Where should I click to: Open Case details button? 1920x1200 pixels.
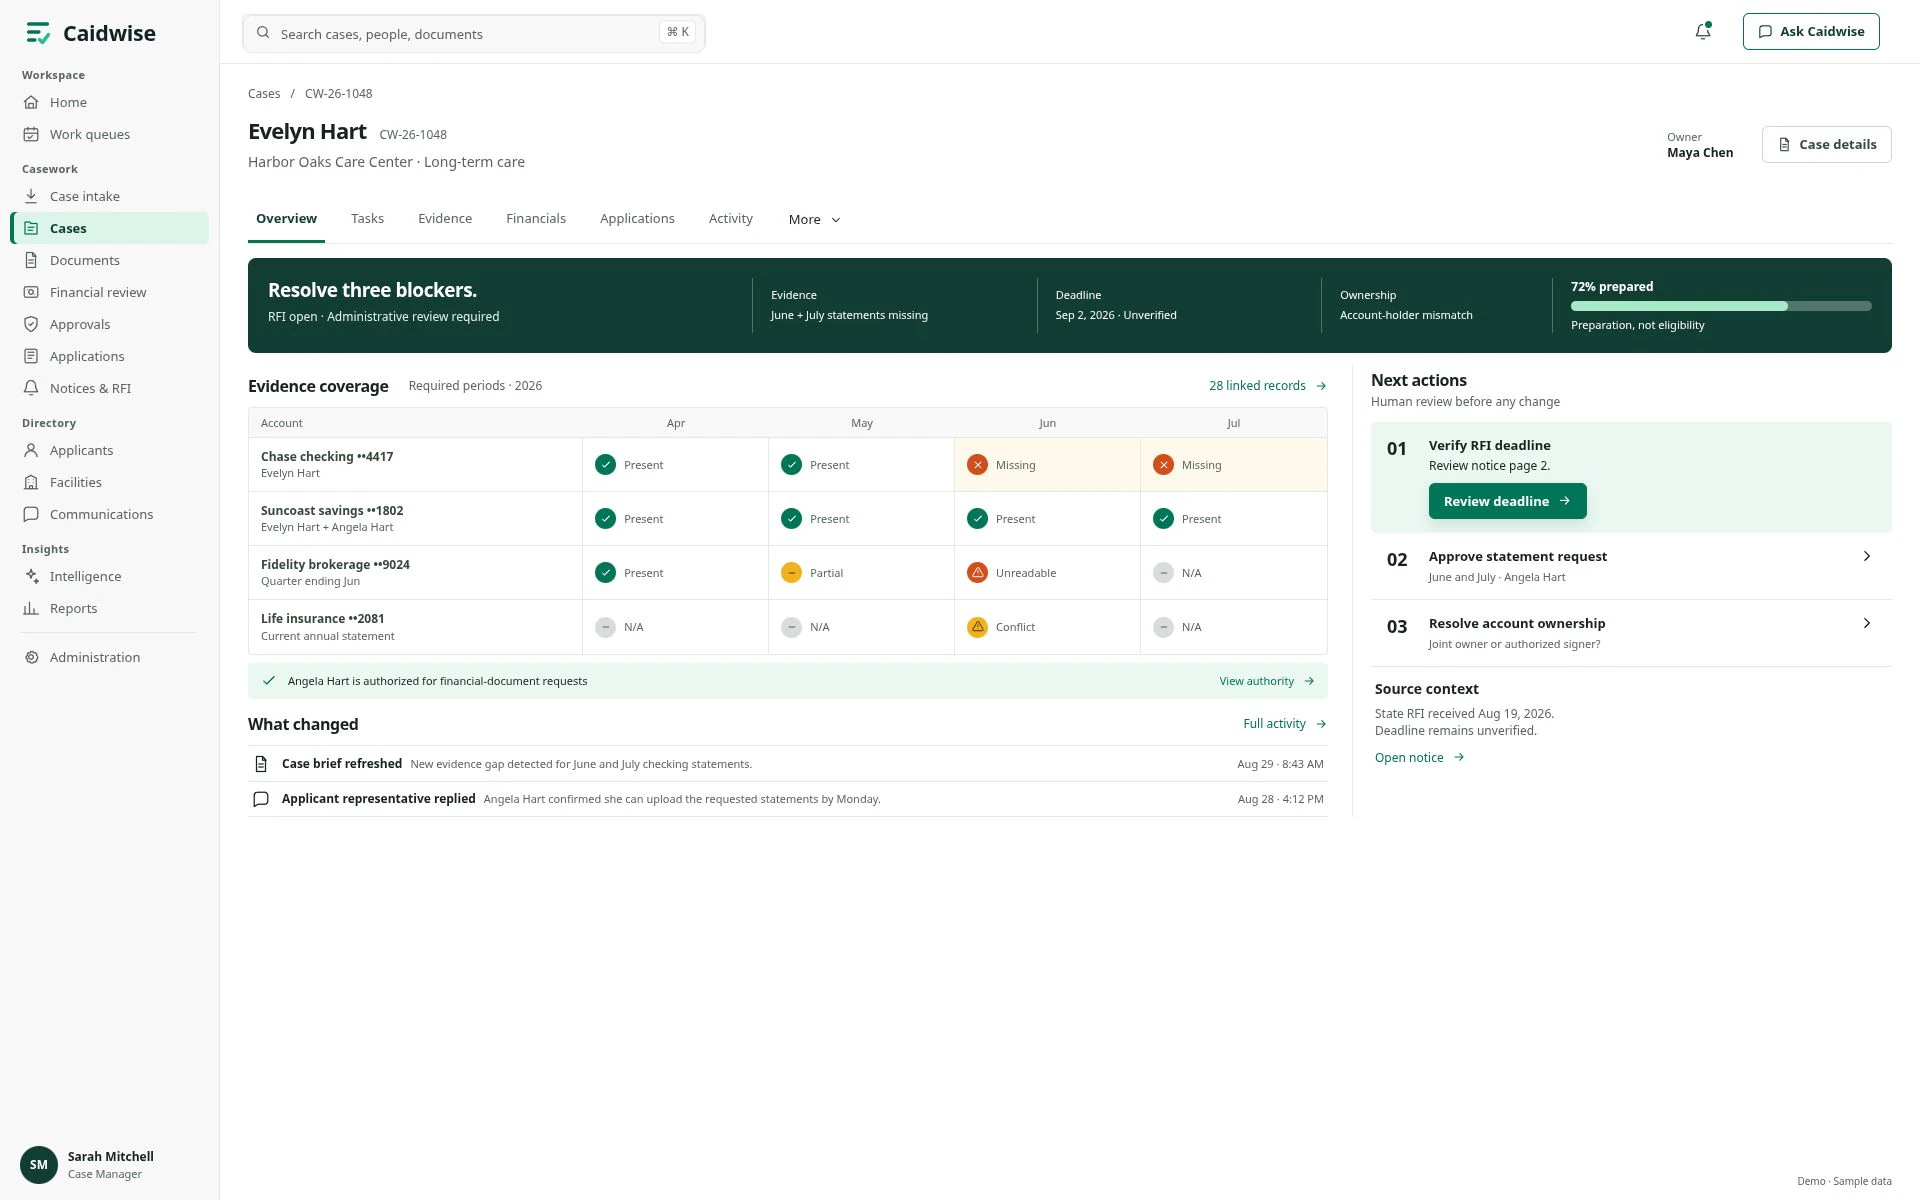1826,144
